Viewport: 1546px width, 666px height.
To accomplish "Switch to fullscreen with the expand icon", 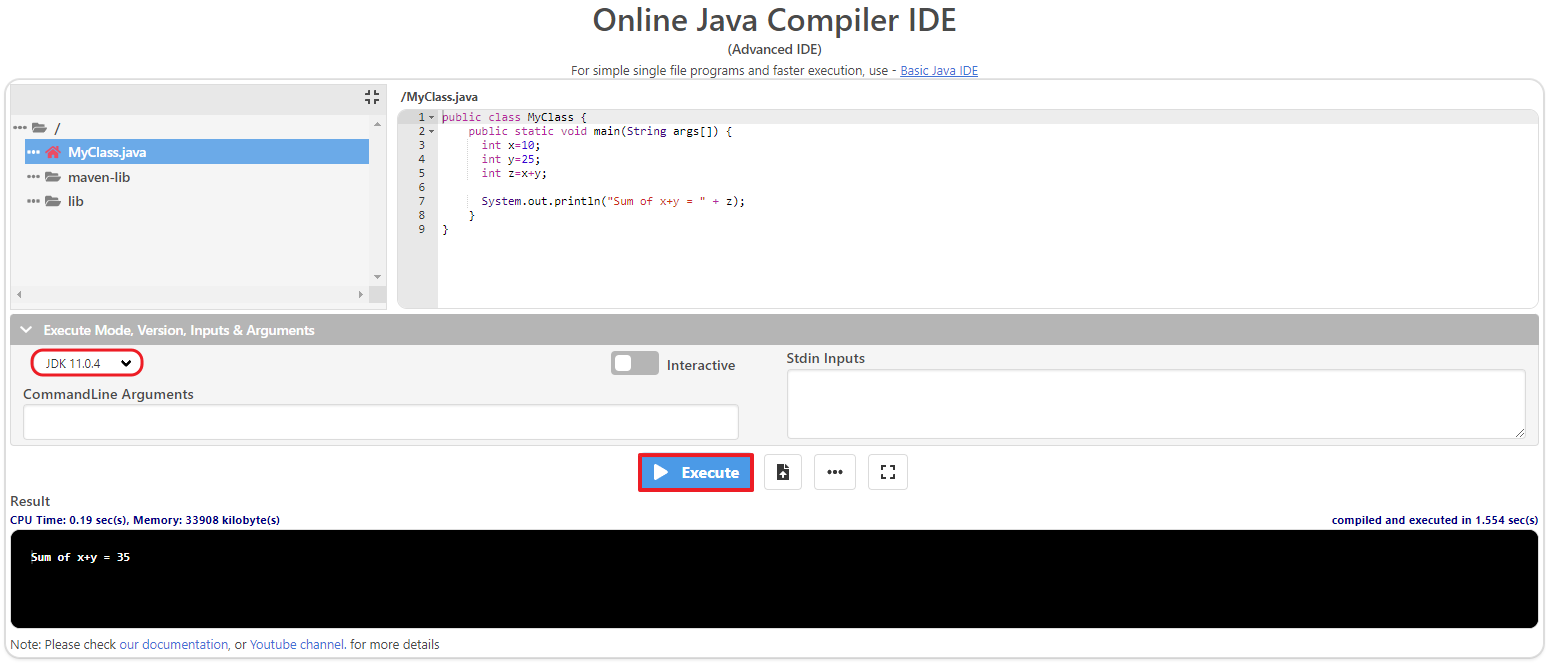I will [888, 472].
